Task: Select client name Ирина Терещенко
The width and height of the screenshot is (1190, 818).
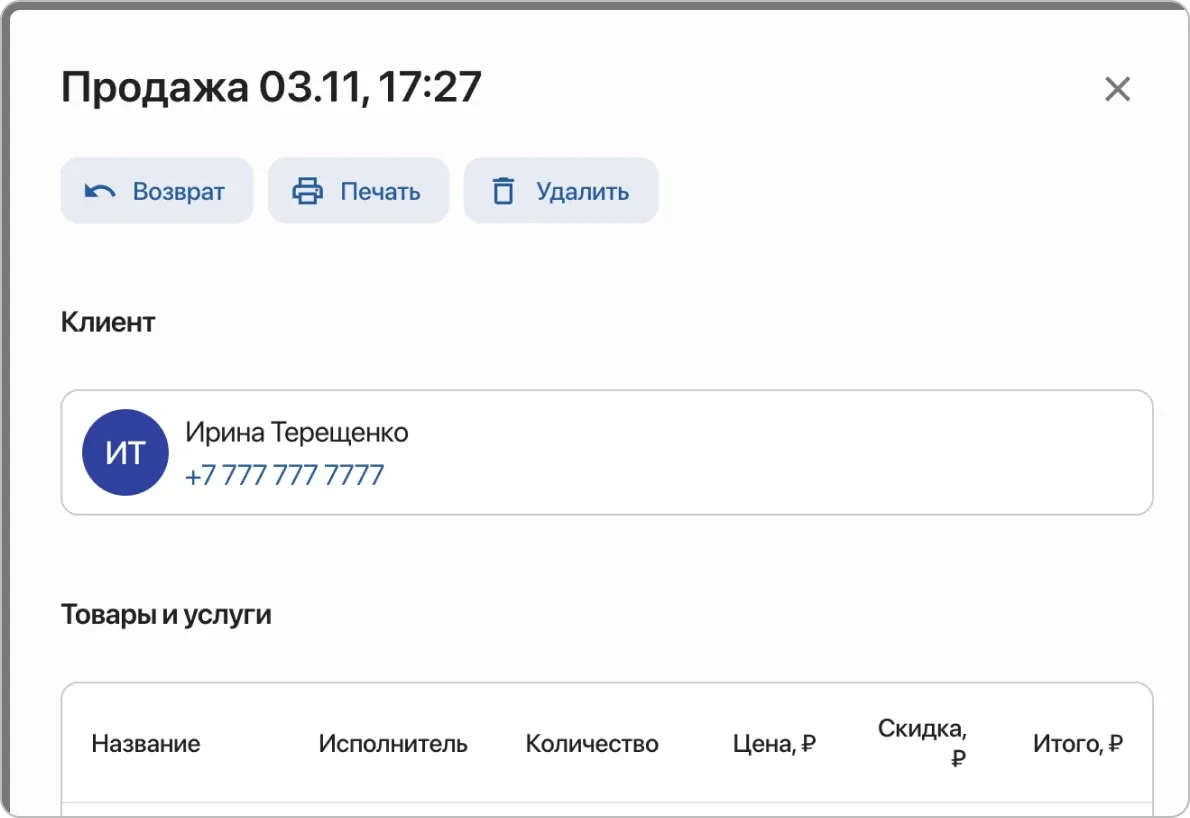Action: click(x=296, y=432)
